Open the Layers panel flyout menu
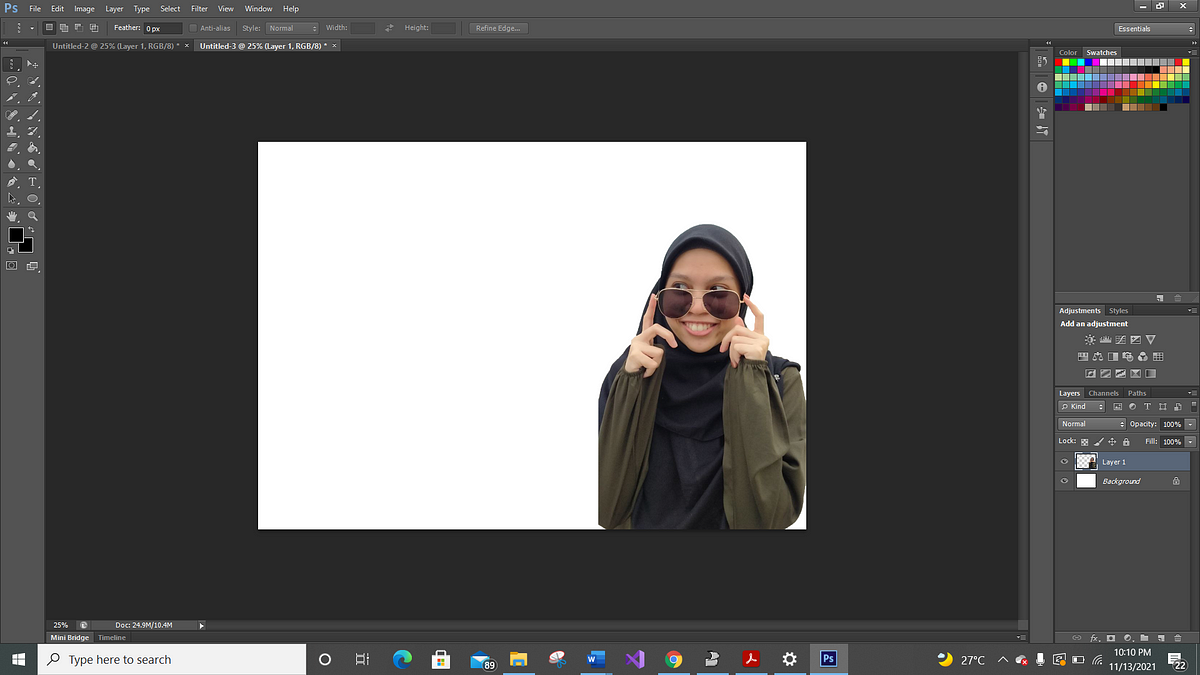This screenshot has width=1200, height=675. tap(1191, 393)
